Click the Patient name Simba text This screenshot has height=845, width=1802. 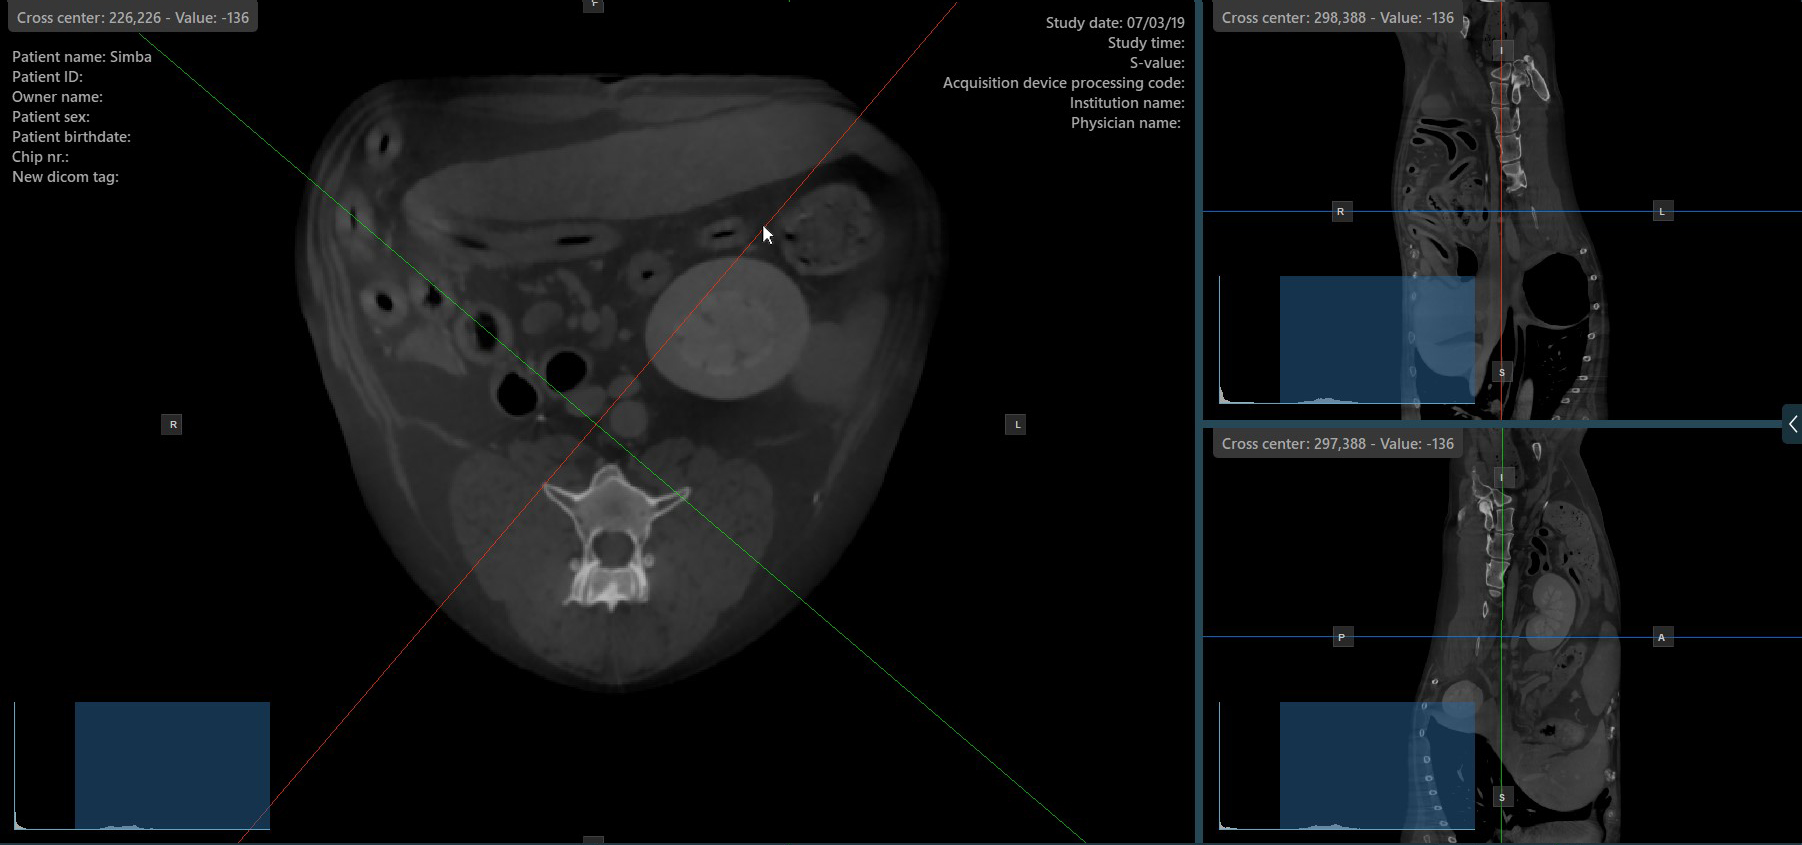(x=82, y=57)
